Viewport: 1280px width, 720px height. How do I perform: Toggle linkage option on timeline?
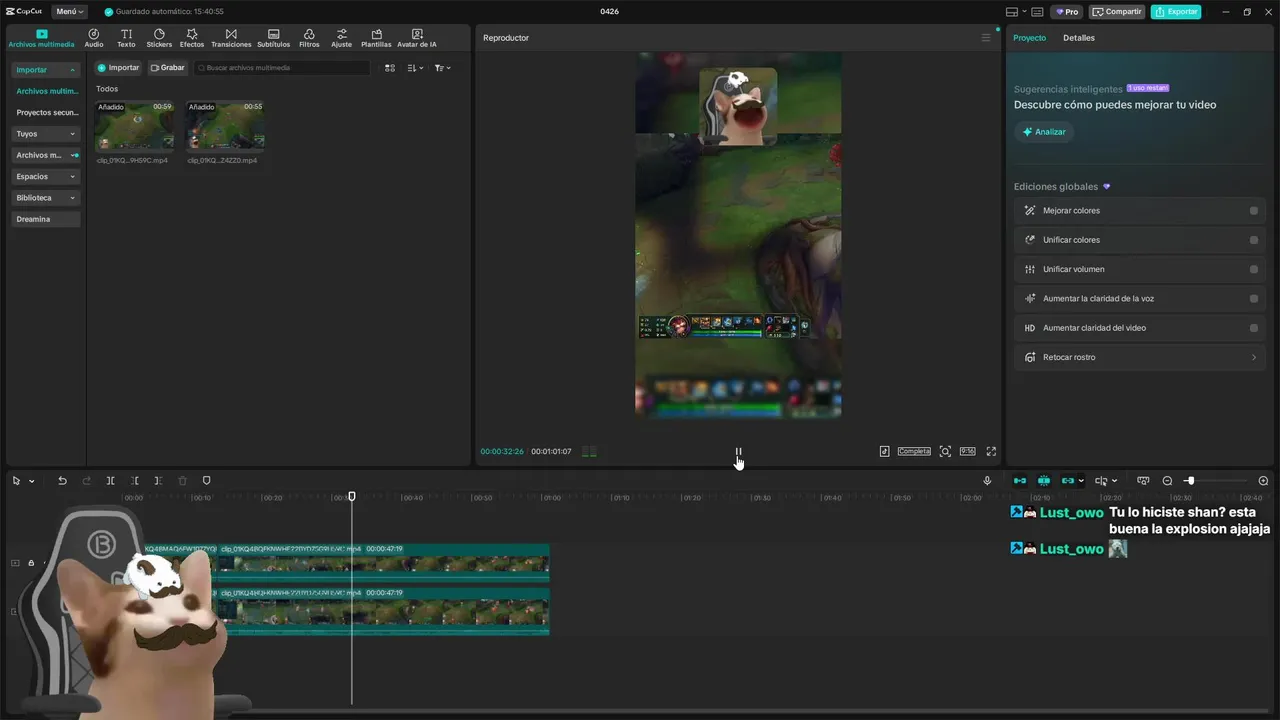[1068, 481]
